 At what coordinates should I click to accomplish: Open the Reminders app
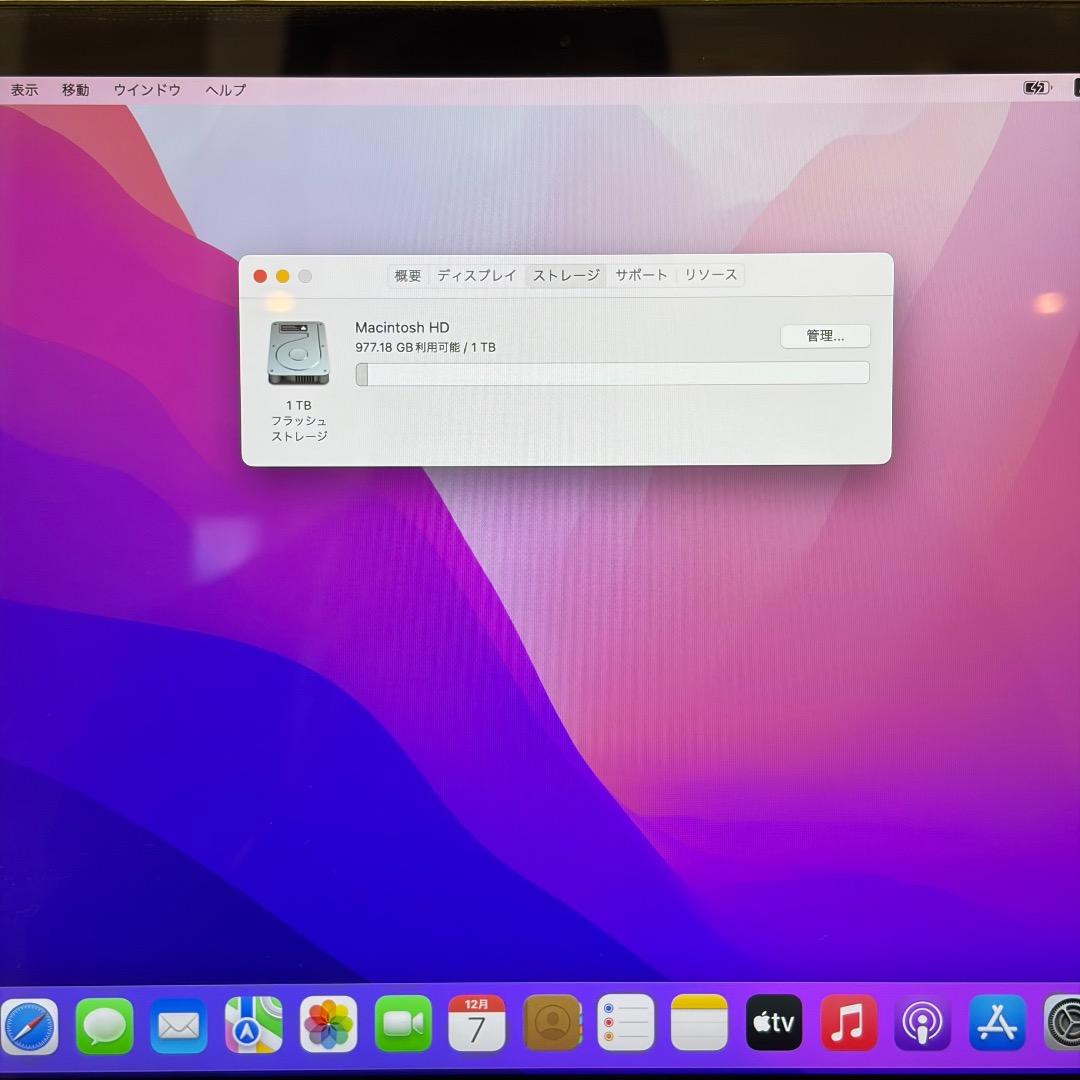pos(626,1024)
